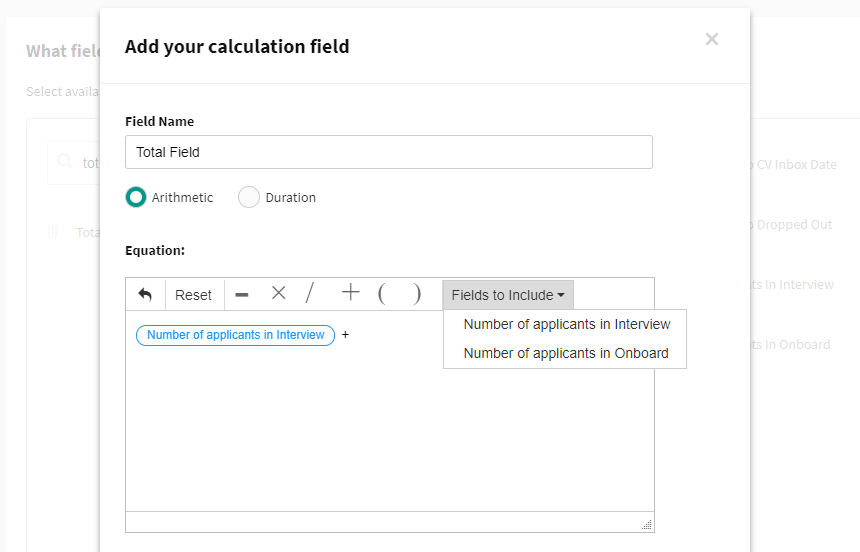Click the In Interview field in background
This screenshot has width=860, height=552.
tap(792, 284)
